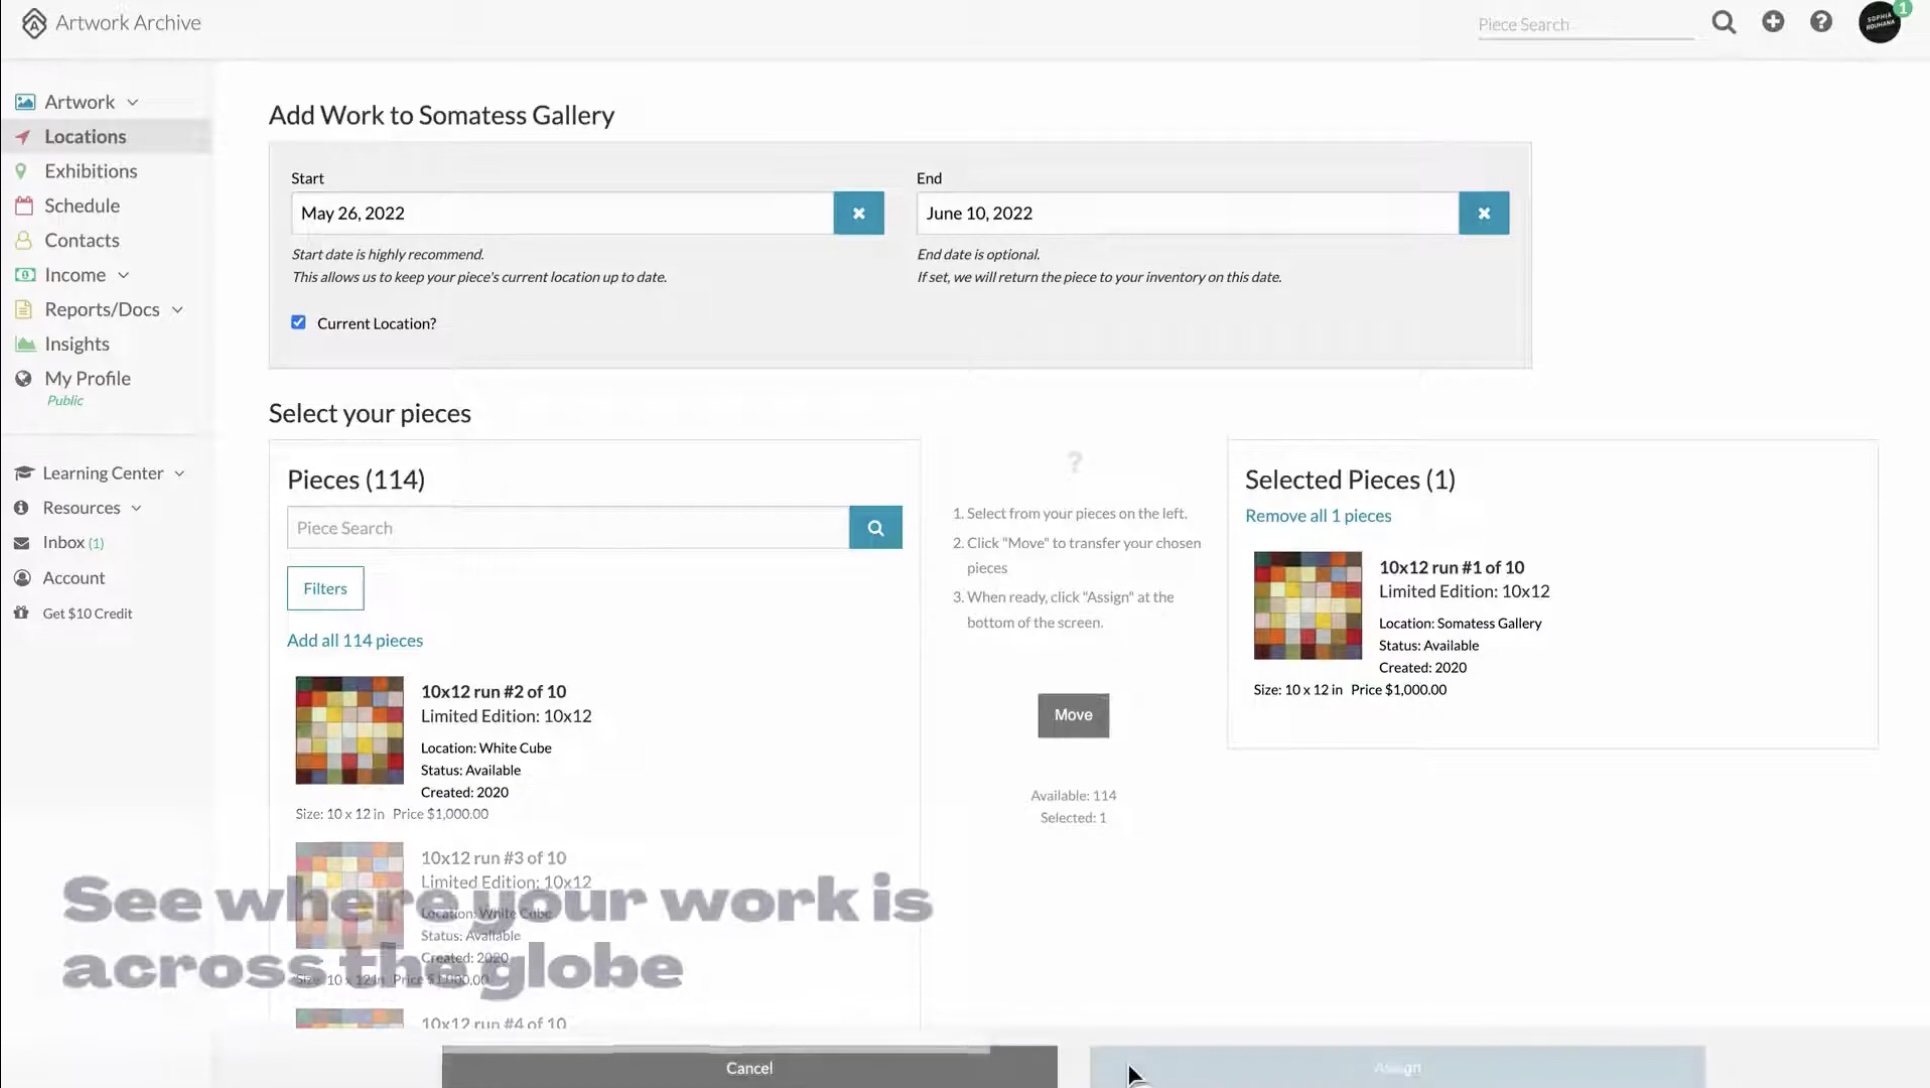The height and width of the screenshot is (1088, 1930).
Task: Click the Artwork Archive logo icon
Action: pyautogui.click(x=34, y=23)
